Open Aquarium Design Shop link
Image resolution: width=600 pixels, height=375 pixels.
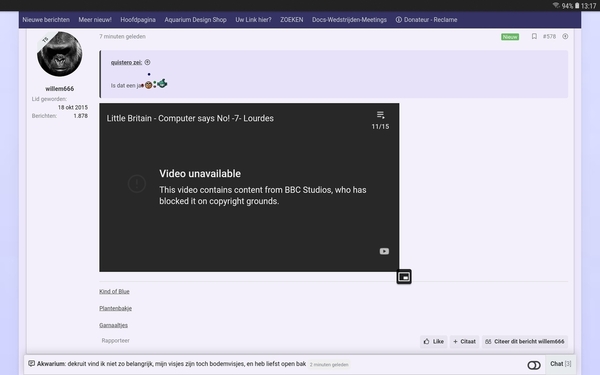196,20
